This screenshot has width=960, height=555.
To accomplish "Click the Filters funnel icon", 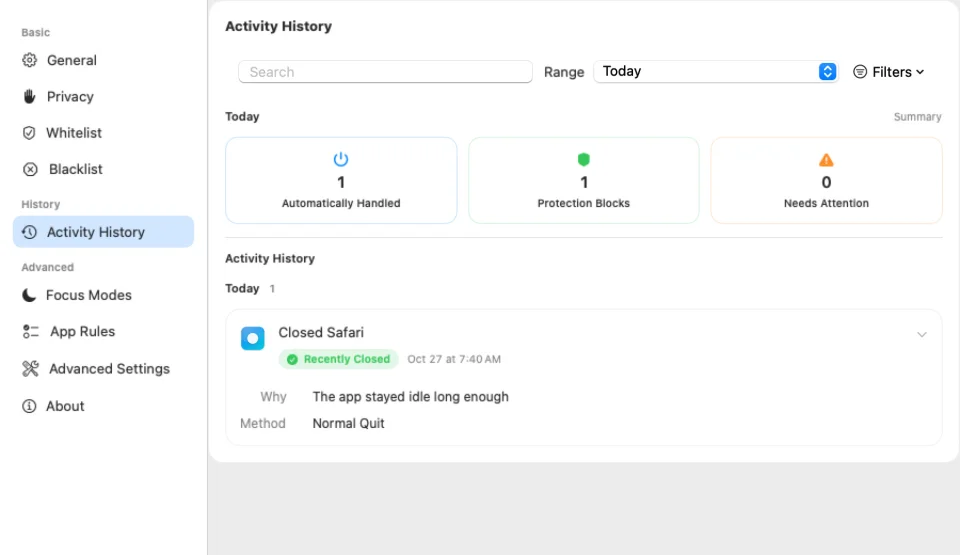I will coord(860,72).
